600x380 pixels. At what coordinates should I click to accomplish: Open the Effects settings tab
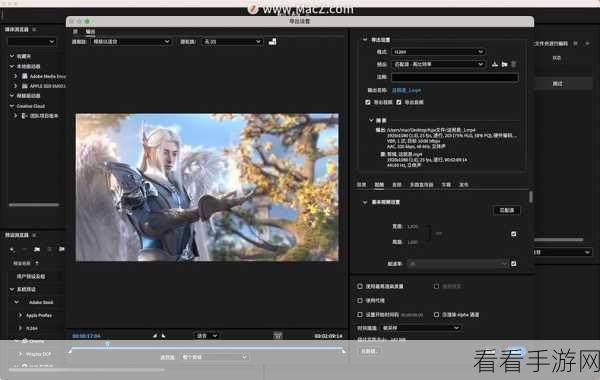(x=361, y=185)
